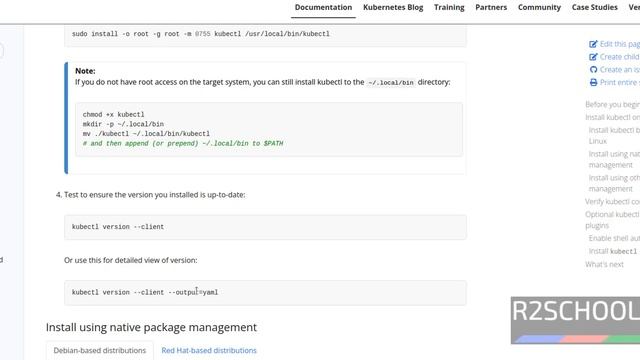Click the step 4 Test to ensure text
The image size is (640, 360).
154,195
